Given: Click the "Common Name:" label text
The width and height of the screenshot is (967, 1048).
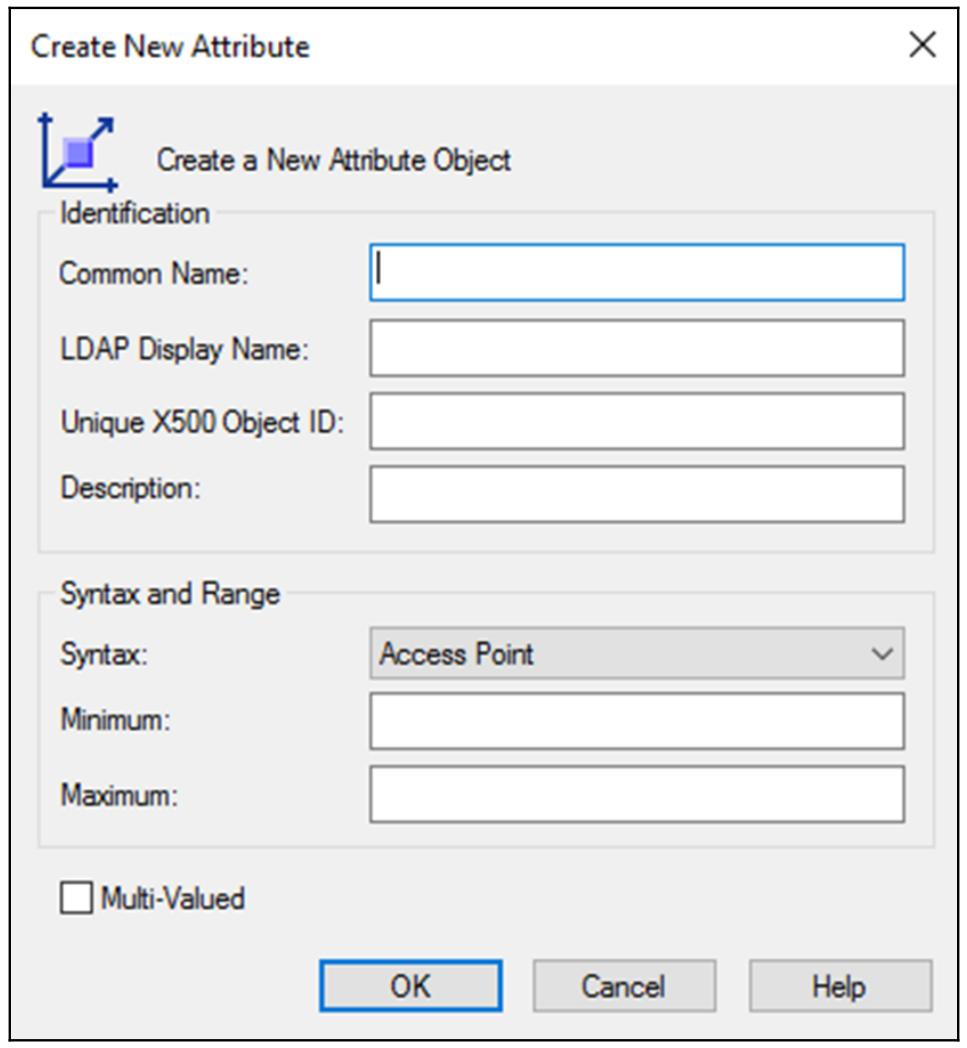Looking at the screenshot, I should click(153, 274).
